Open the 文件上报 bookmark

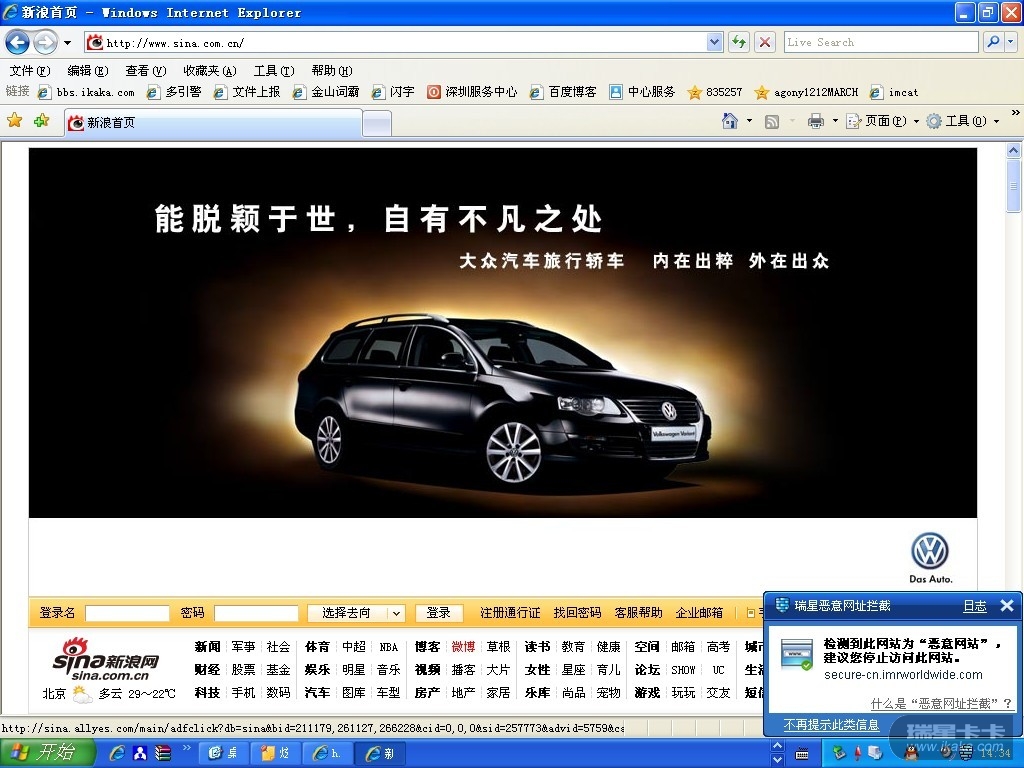[248, 92]
